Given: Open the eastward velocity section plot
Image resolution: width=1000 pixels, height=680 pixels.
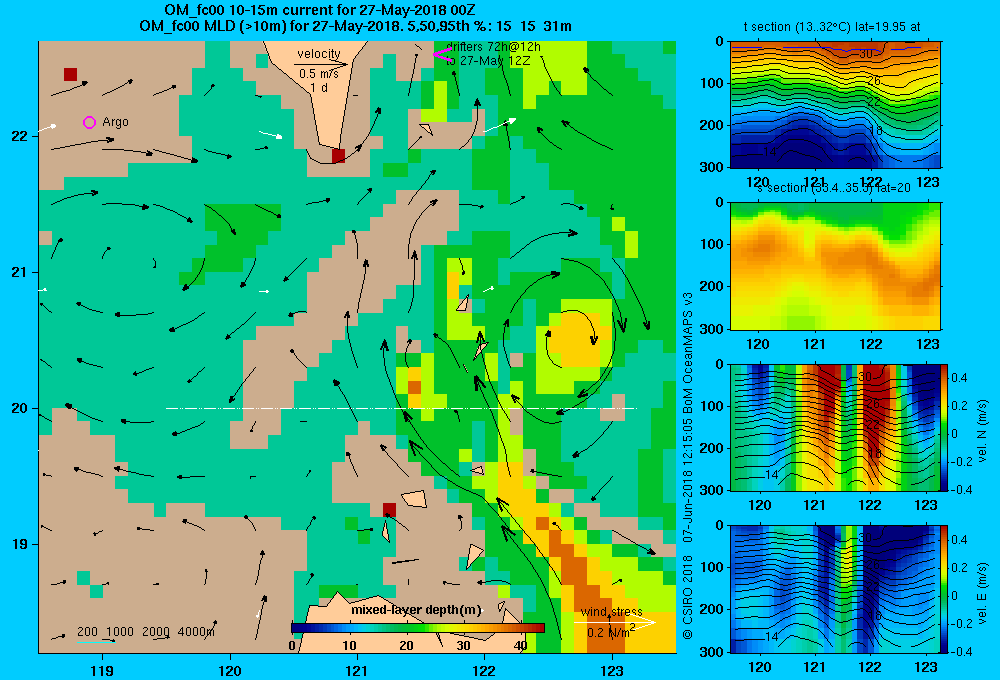Looking at the screenshot, I should coord(835,589).
